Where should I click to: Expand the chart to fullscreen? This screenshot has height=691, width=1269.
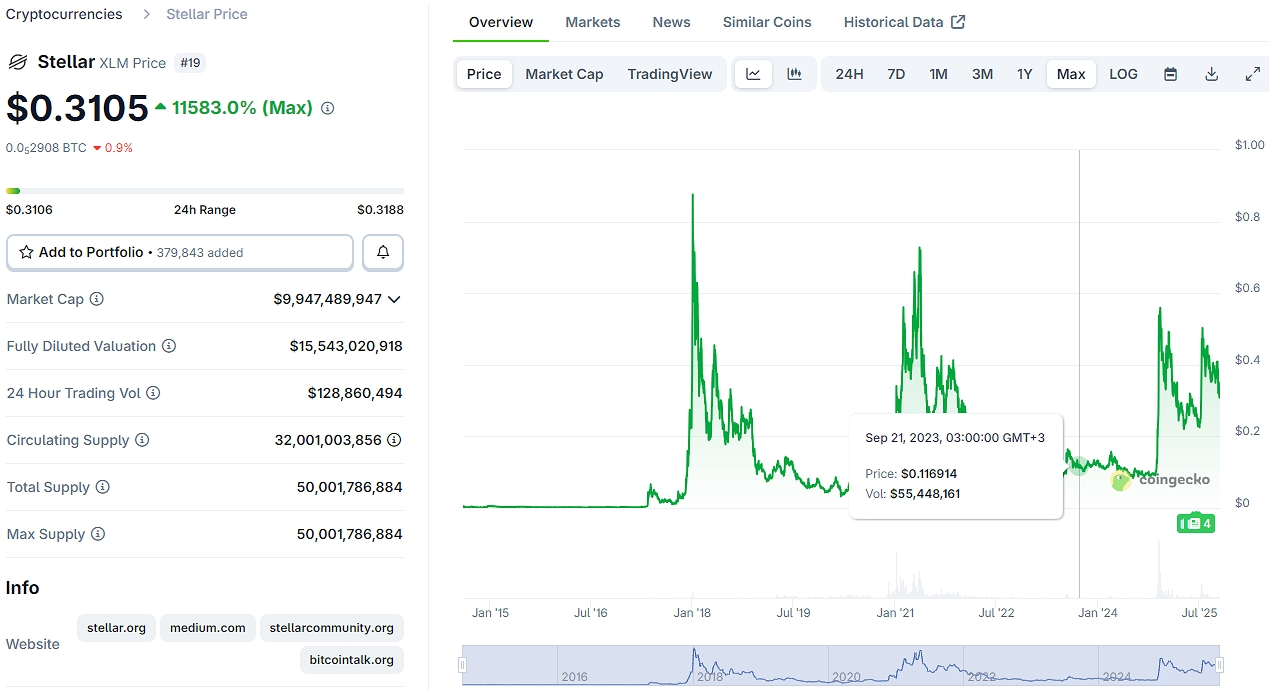click(x=1252, y=74)
